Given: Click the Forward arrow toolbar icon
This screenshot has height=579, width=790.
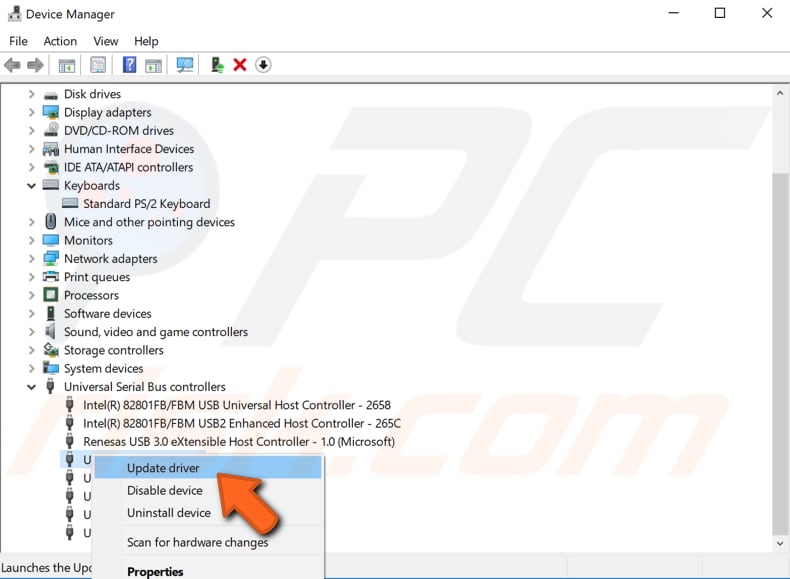Looking at the screenshot, I should tap(35, 65).
